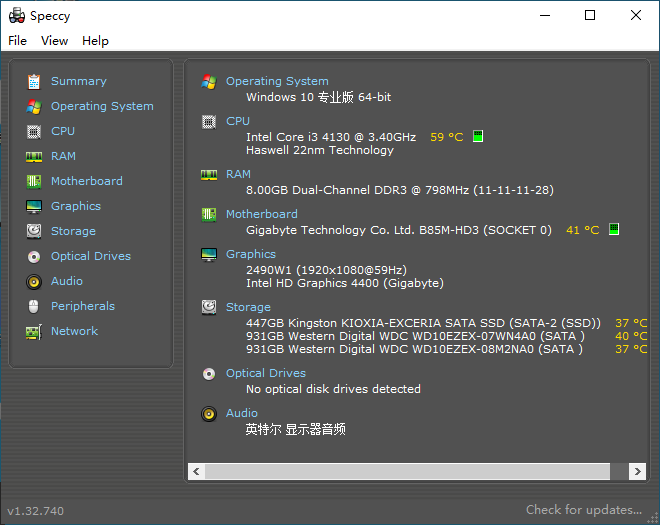Viewport: 660px width, 525px height.
Task: Click the Windows flag icon beside sidebar Operating System
Action: coord(34,107)
